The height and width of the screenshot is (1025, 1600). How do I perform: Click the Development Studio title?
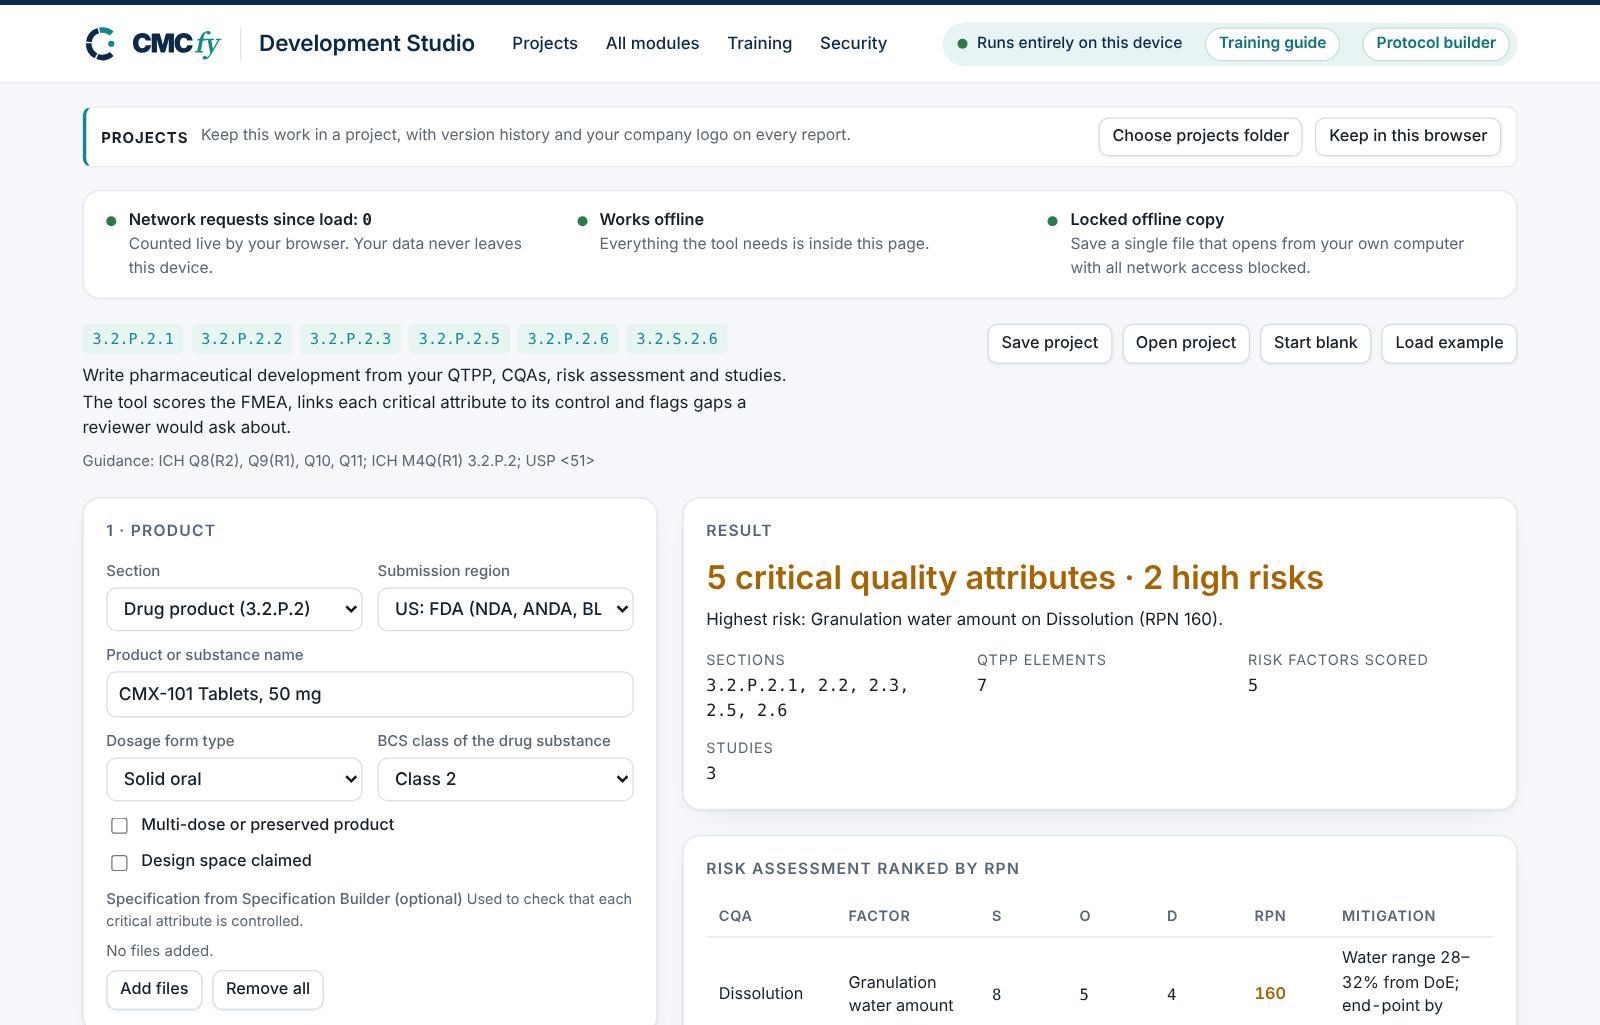(x=367, y=43)
